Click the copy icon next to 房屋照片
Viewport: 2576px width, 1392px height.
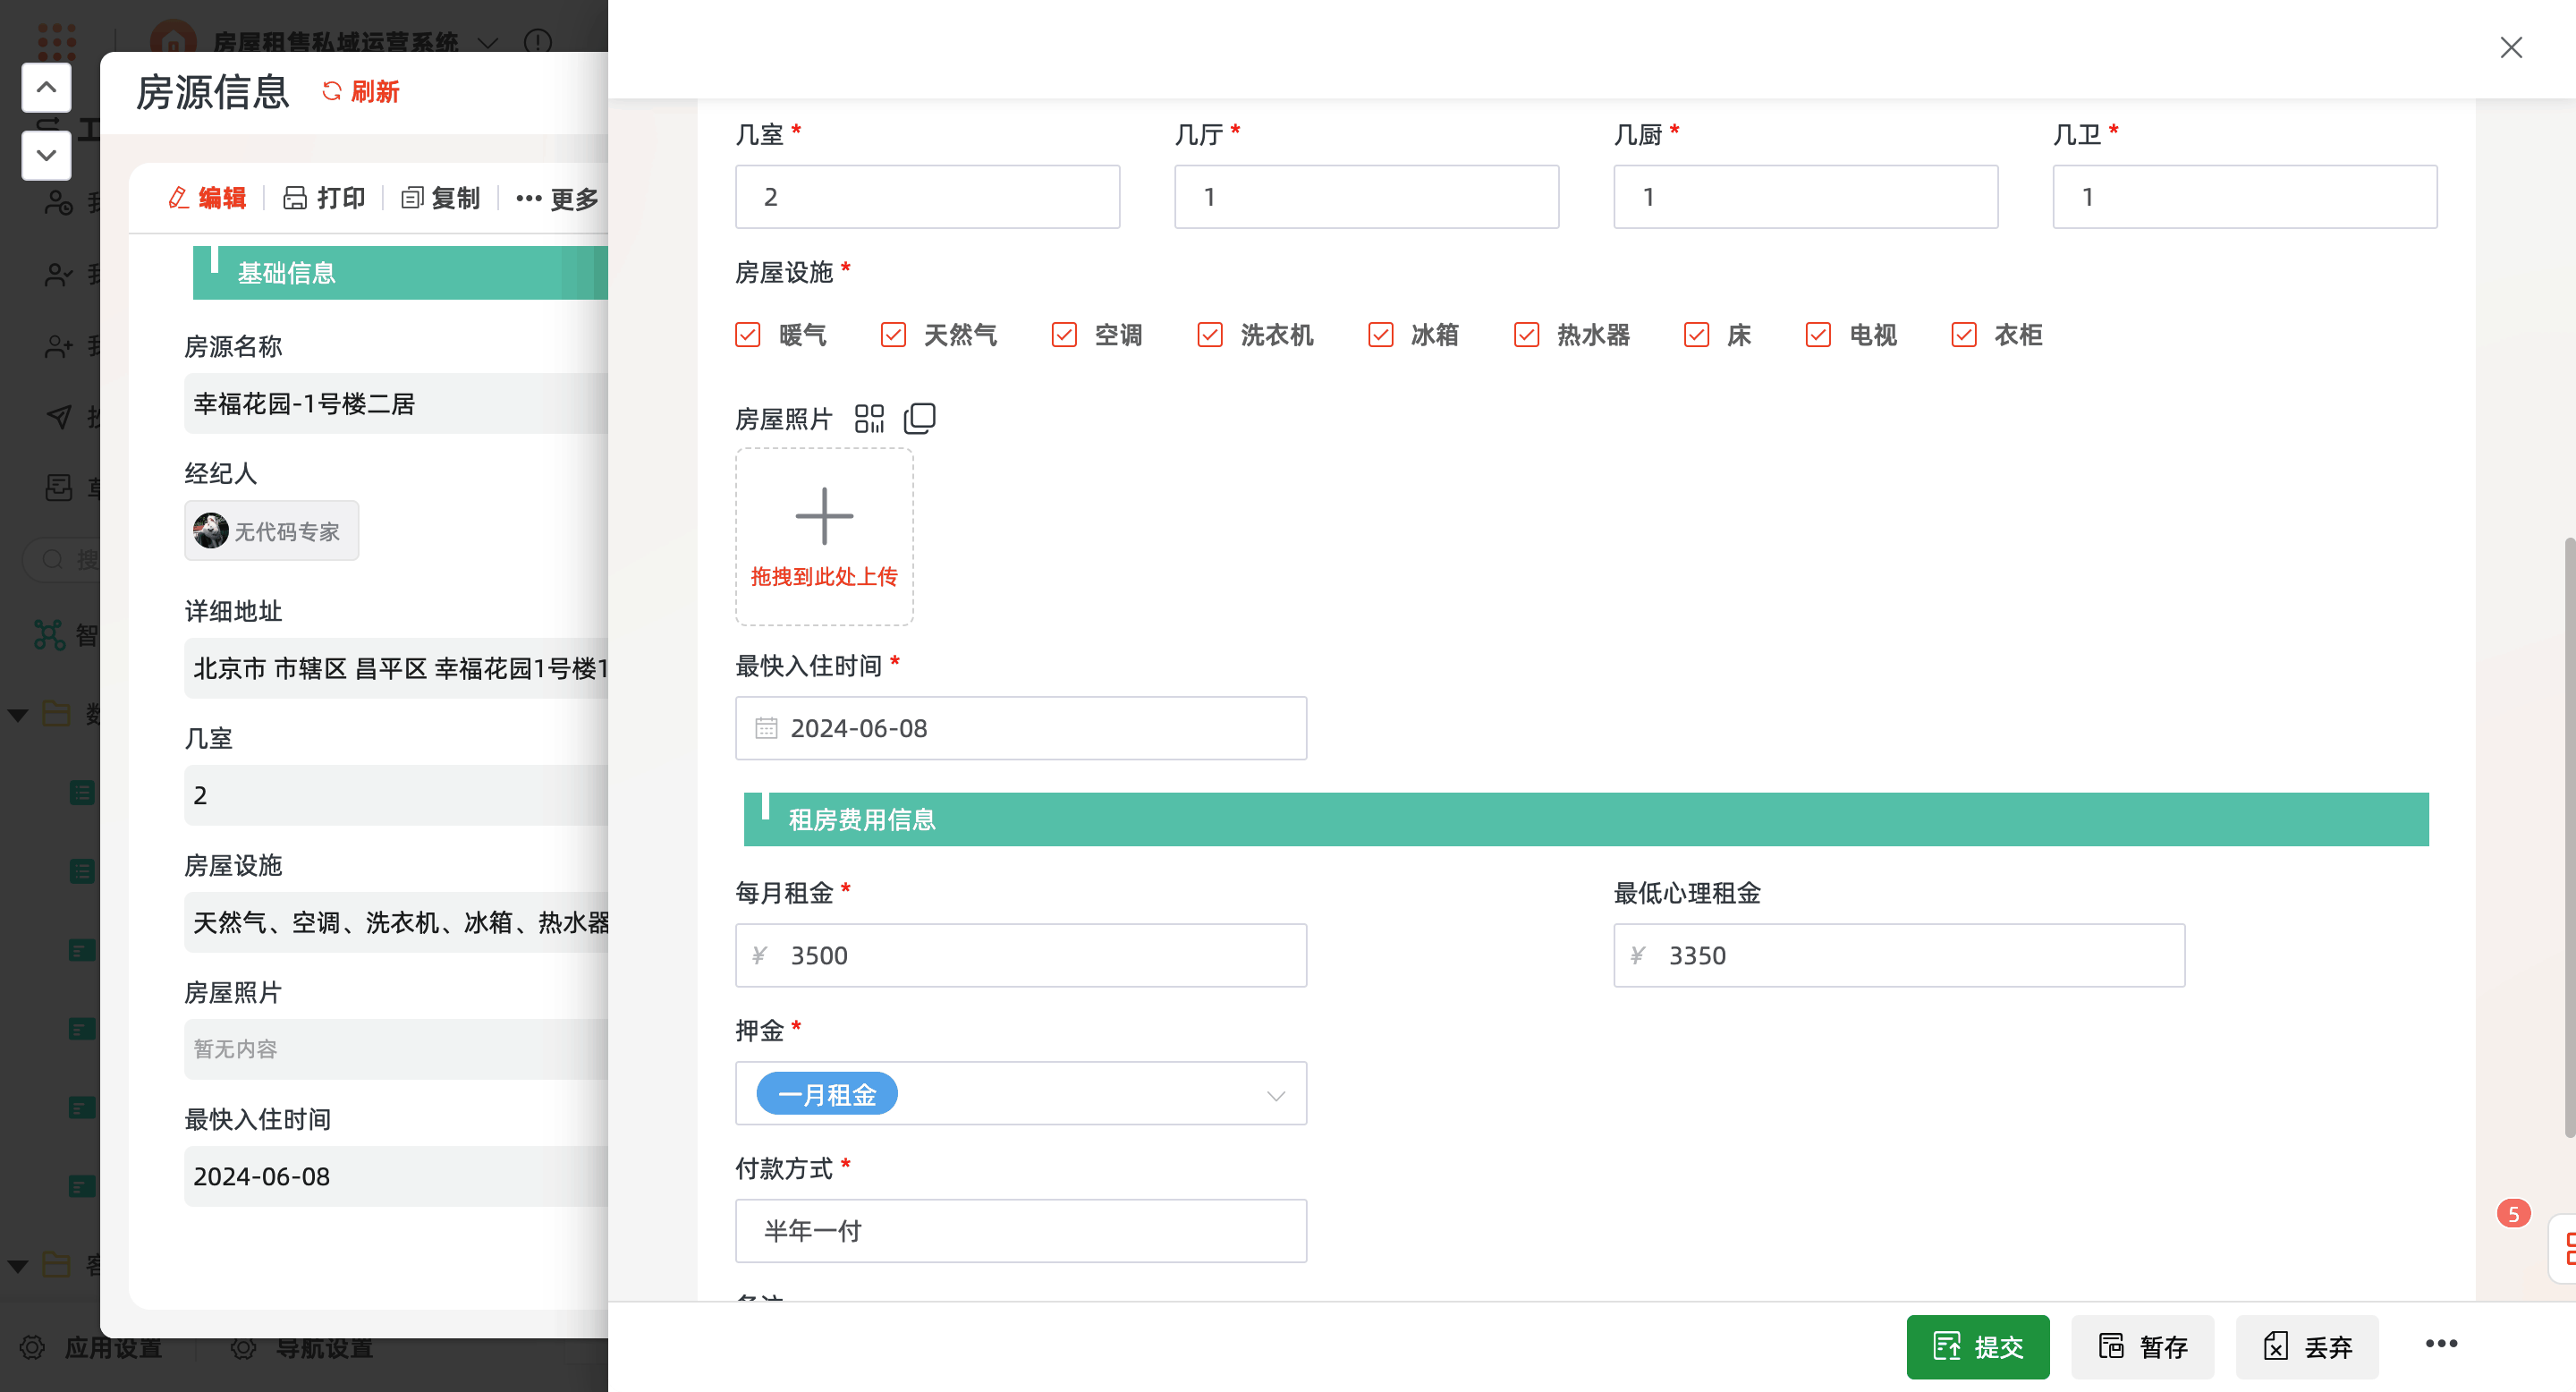click(x=919, y=418)
